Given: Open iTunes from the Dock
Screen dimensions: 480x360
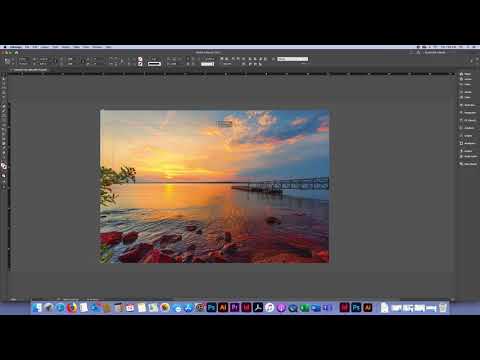Looking at the screenshot, I should coord(269,307).
